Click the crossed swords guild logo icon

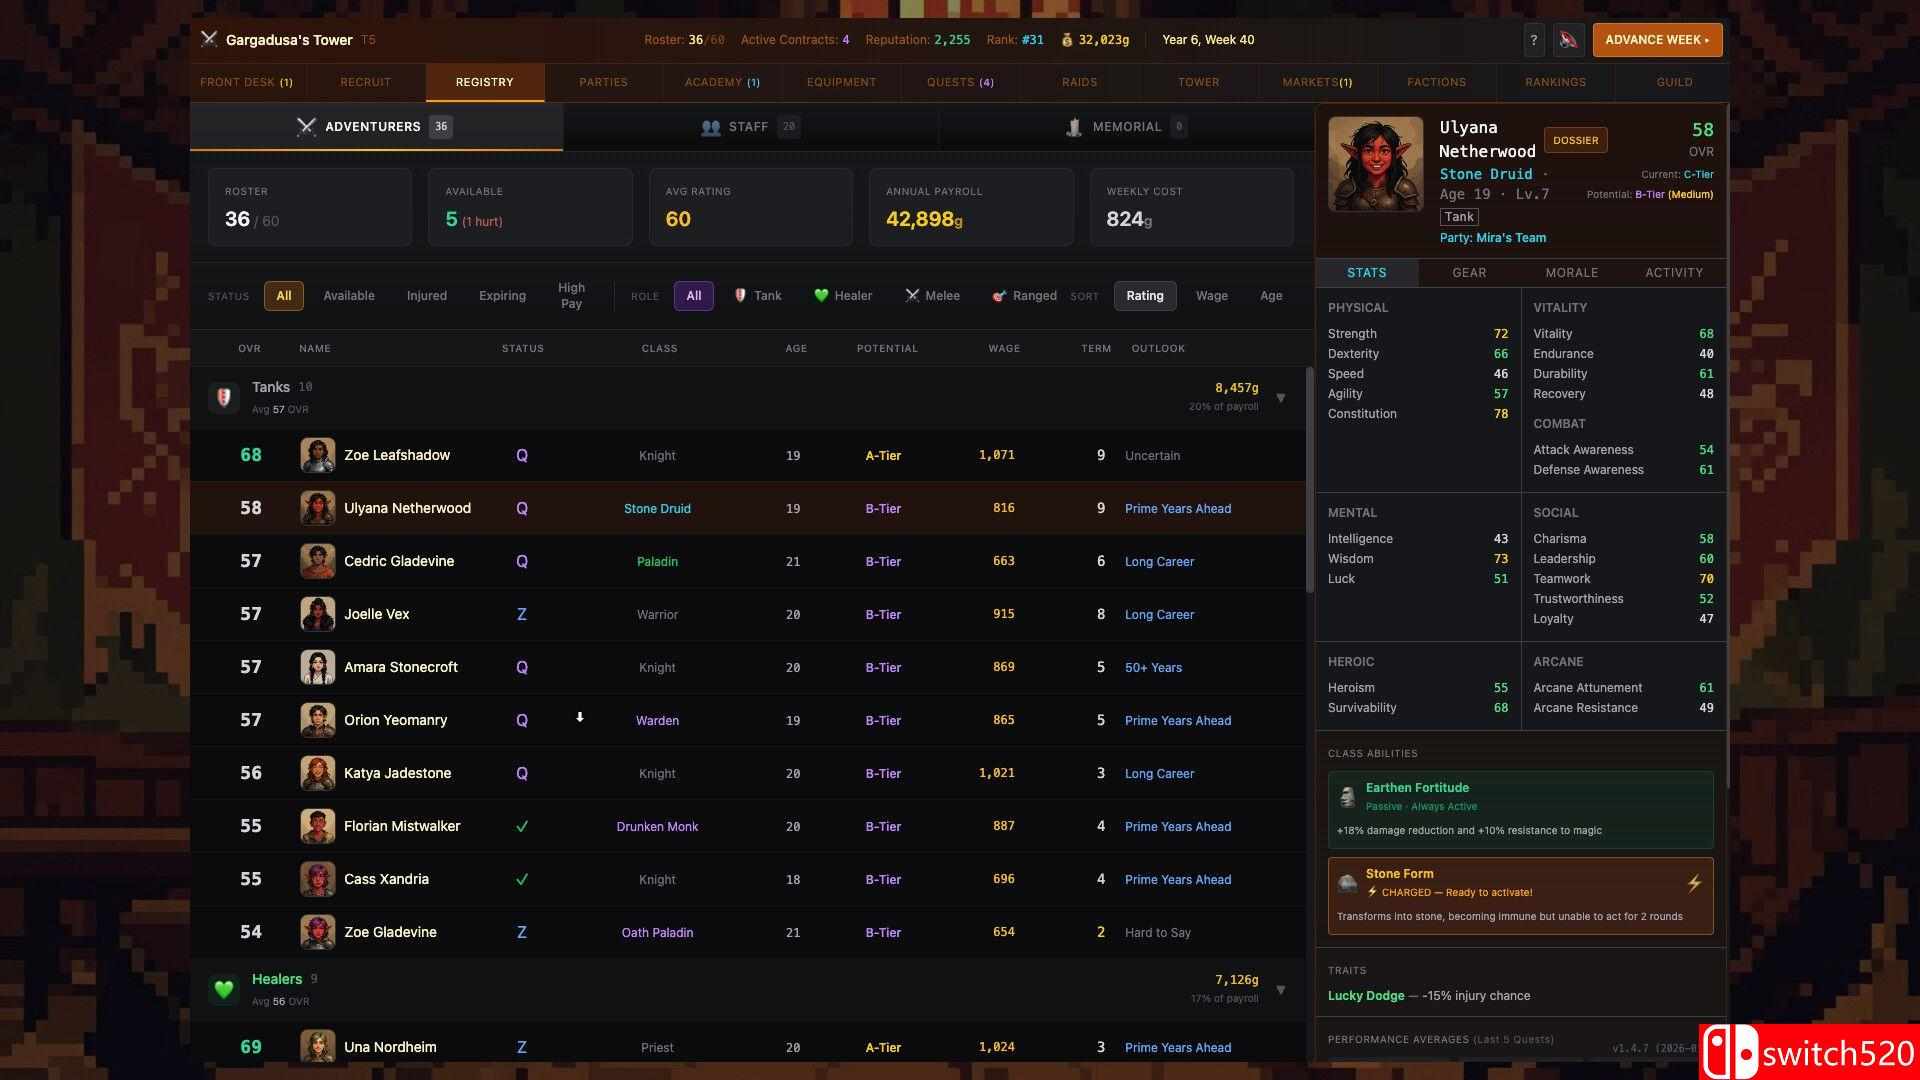click(209, 40)
